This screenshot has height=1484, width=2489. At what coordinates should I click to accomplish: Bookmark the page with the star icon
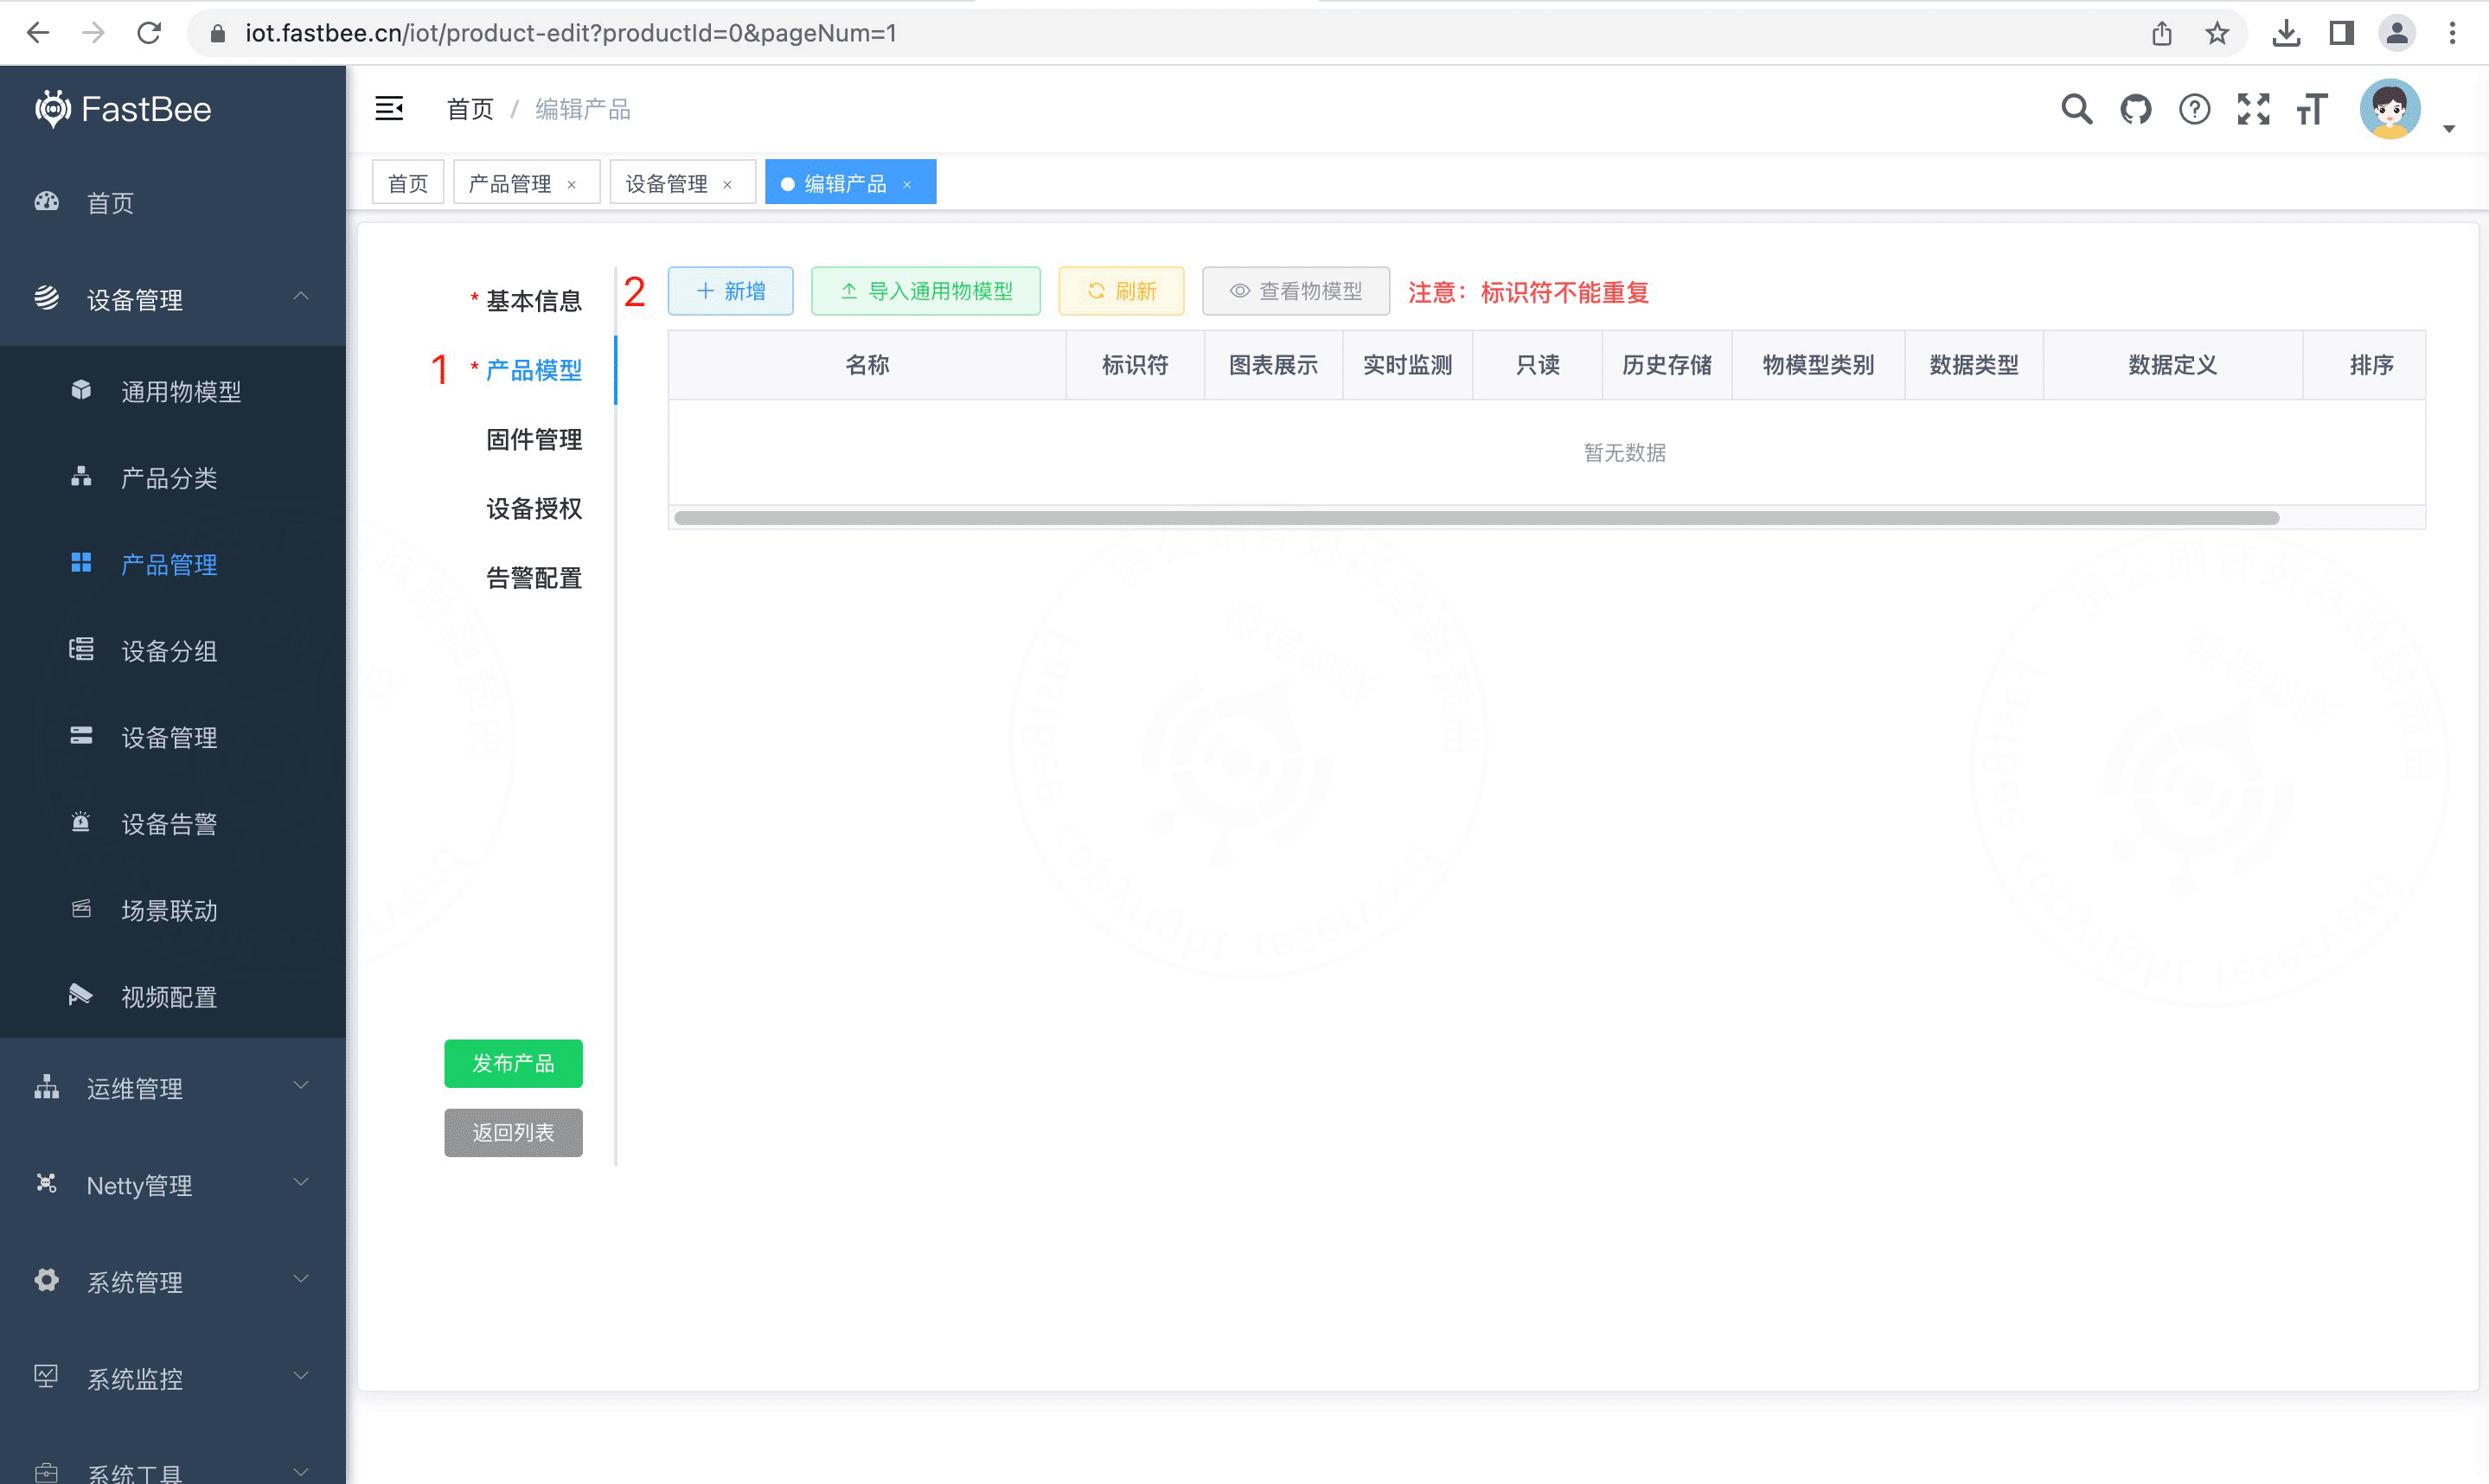tap(2217, 33)
